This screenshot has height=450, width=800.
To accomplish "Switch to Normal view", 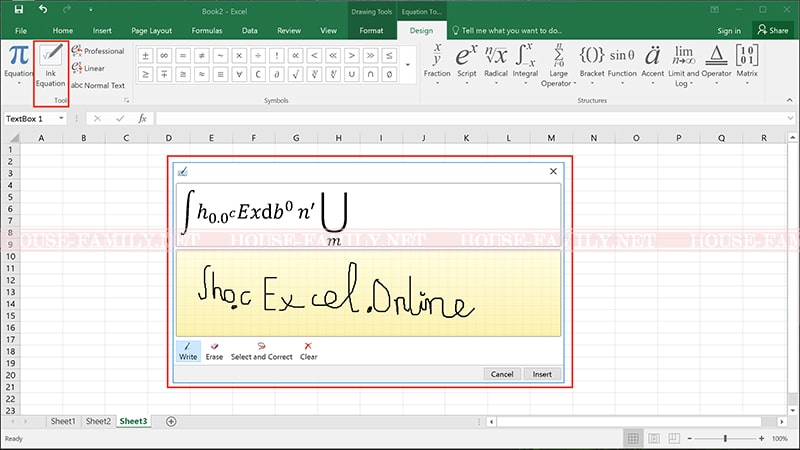I will [x=633, y=438].
